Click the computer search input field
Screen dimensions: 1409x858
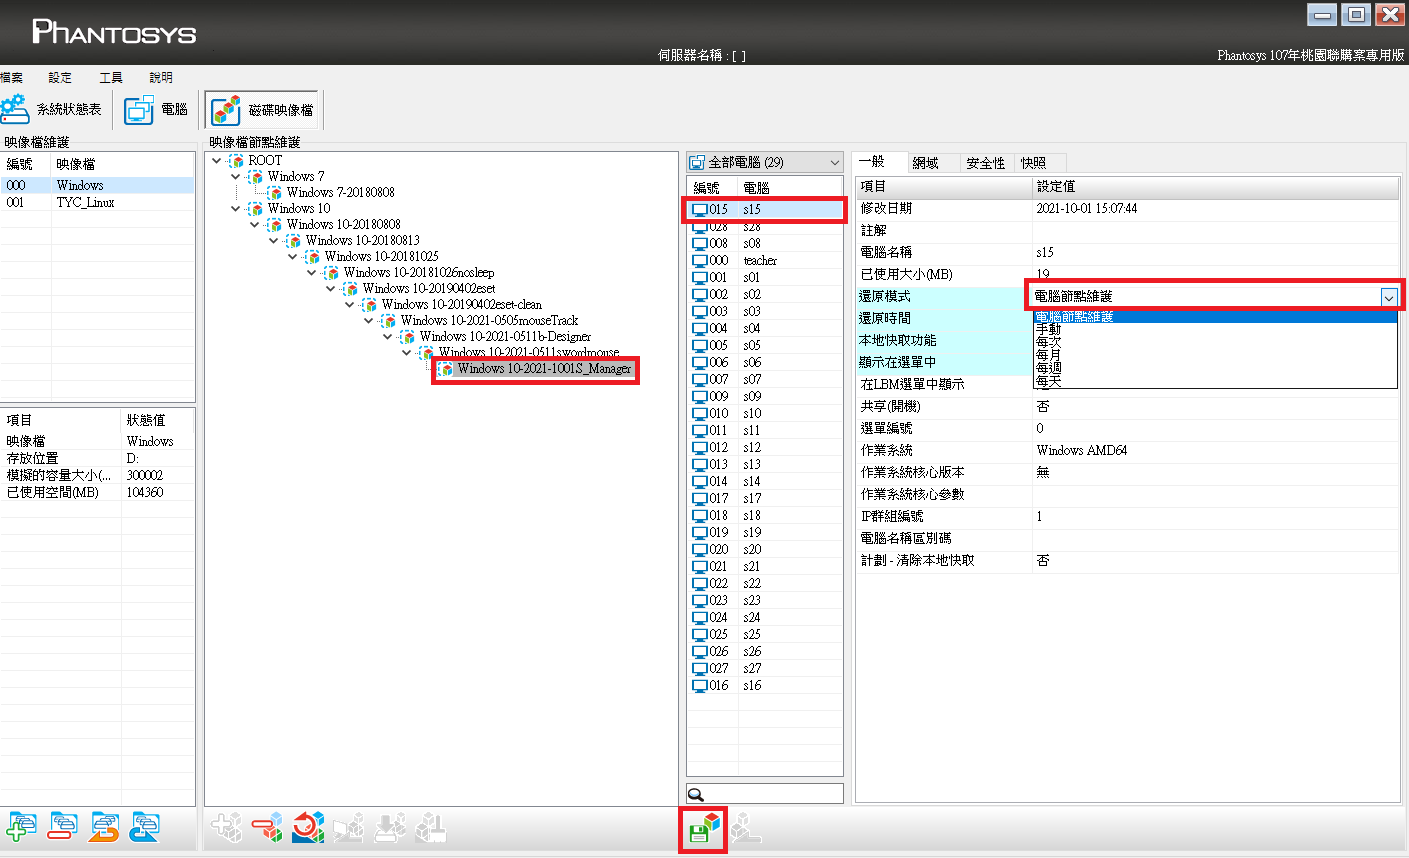click(x=765, y=794)
